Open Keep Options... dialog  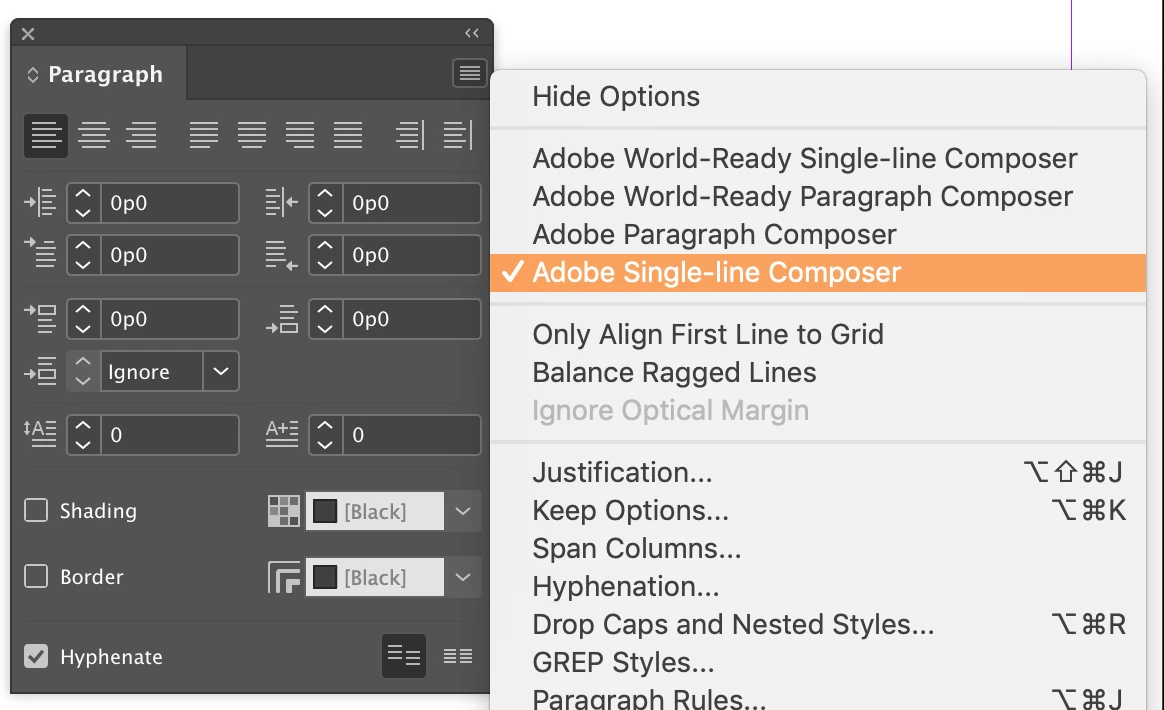(x=818, y=510)
